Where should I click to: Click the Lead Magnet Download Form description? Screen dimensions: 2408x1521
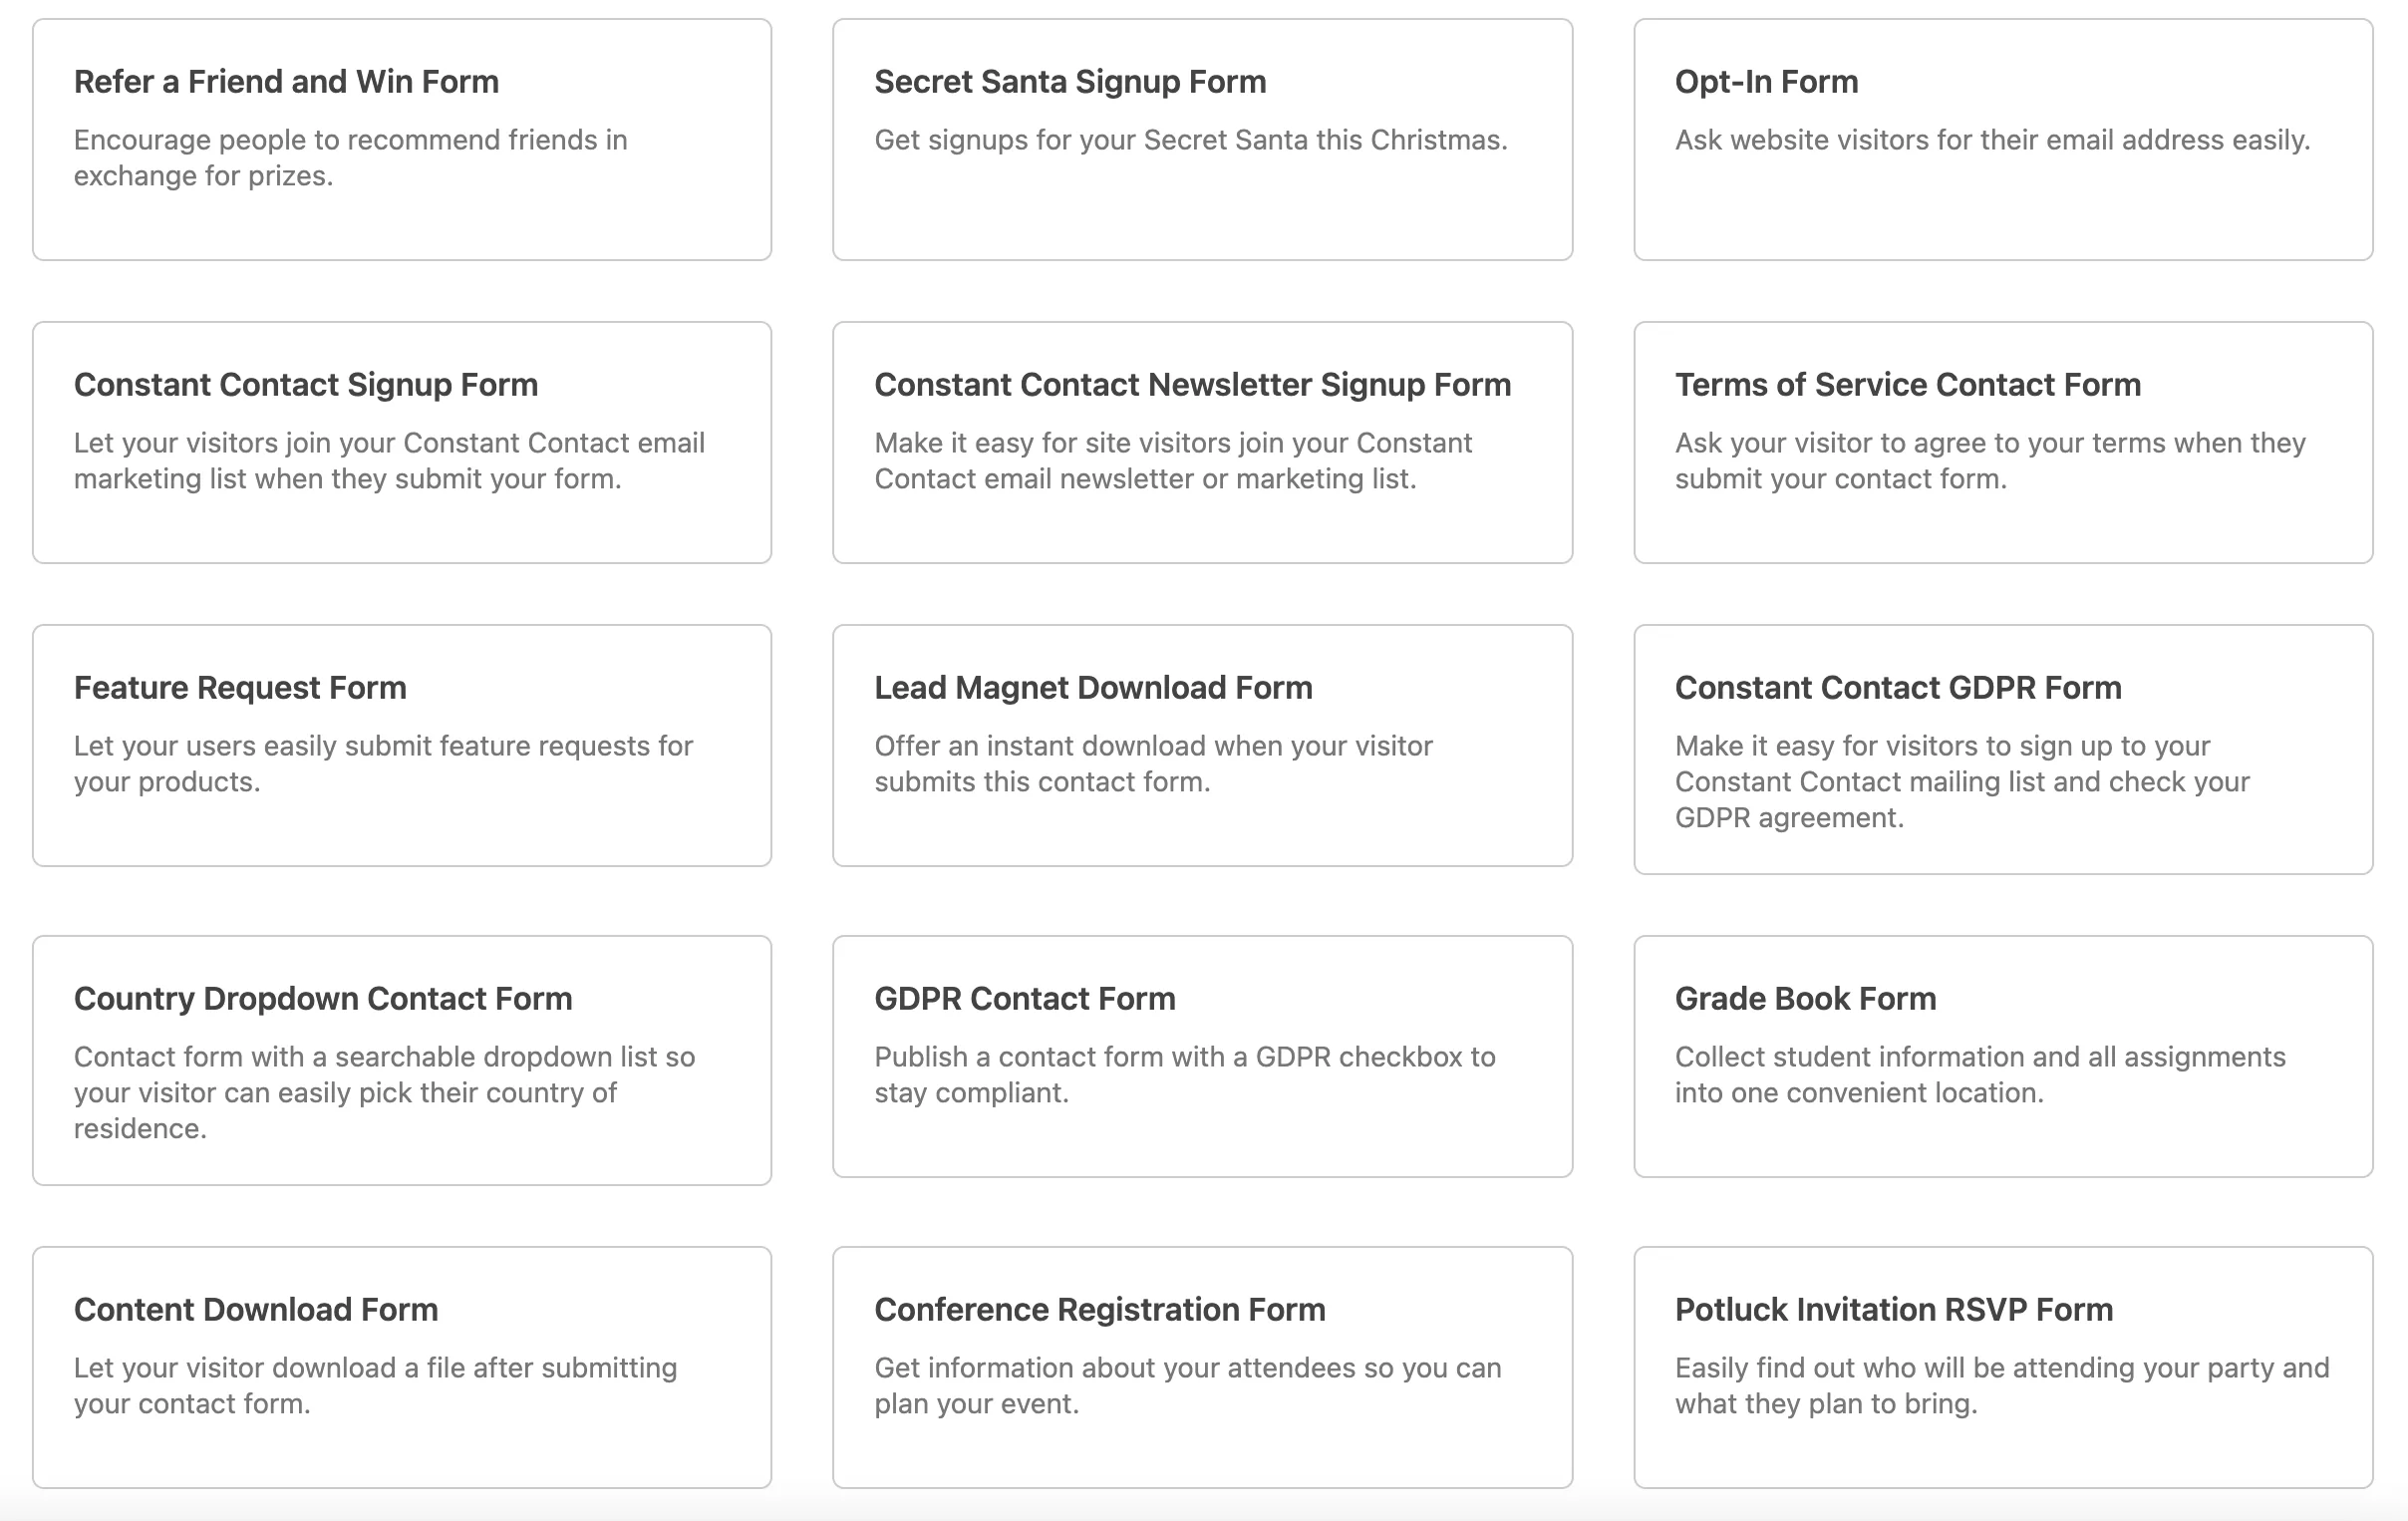(x=1153, y=764)
